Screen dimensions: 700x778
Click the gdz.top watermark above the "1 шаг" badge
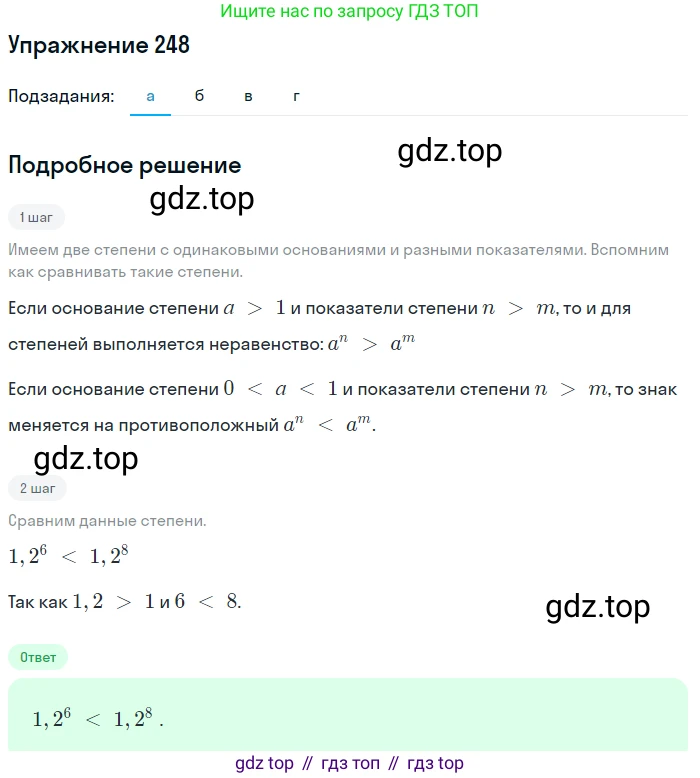click(x=202, y=199)
